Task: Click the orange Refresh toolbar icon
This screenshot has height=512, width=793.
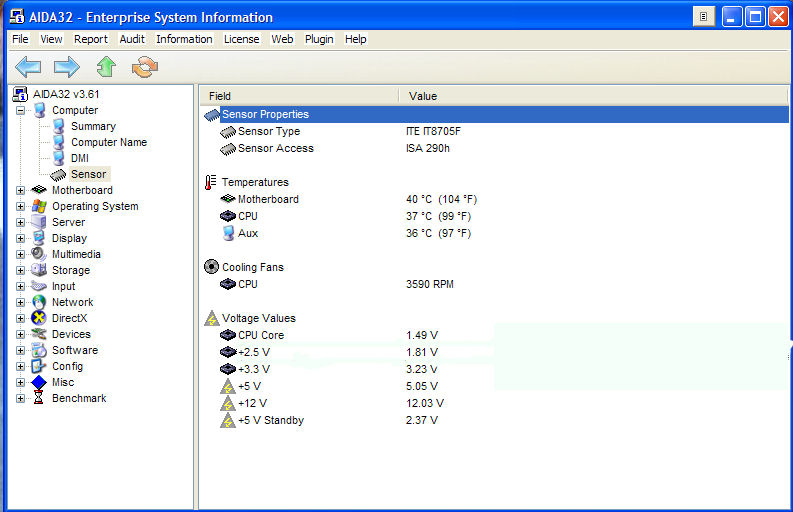Action: click(145, 67)
